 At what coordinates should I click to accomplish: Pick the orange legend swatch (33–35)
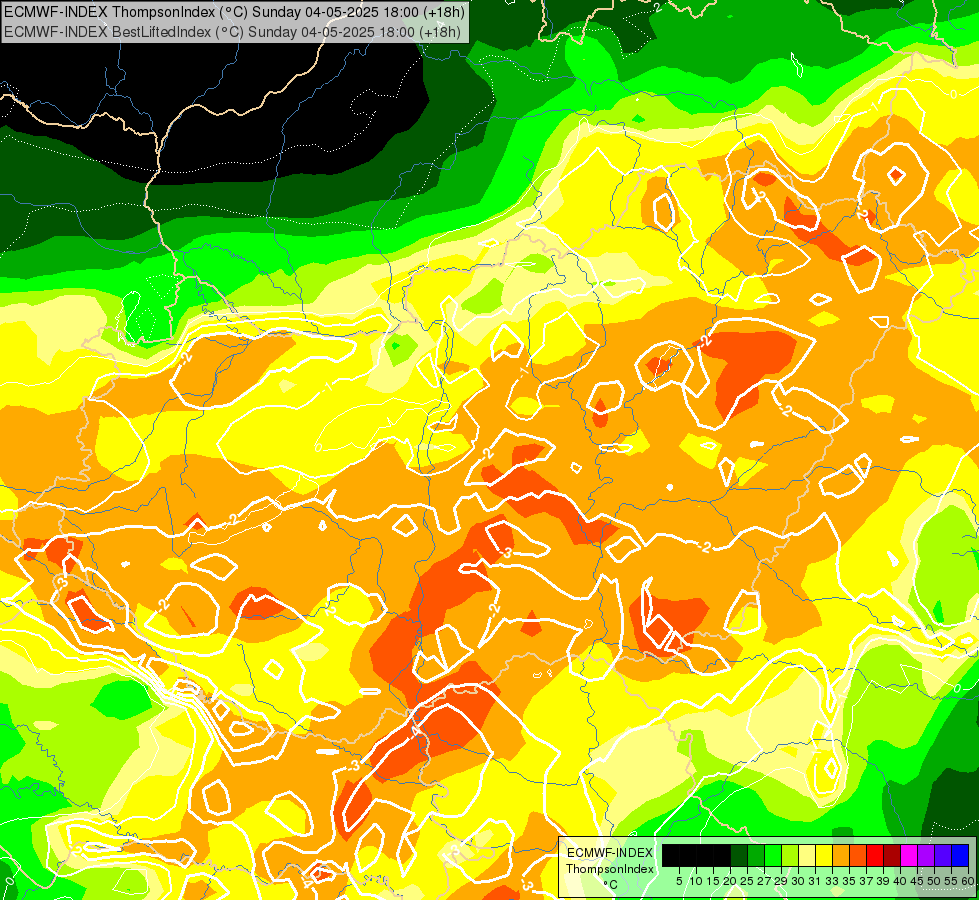coord(841,855)
